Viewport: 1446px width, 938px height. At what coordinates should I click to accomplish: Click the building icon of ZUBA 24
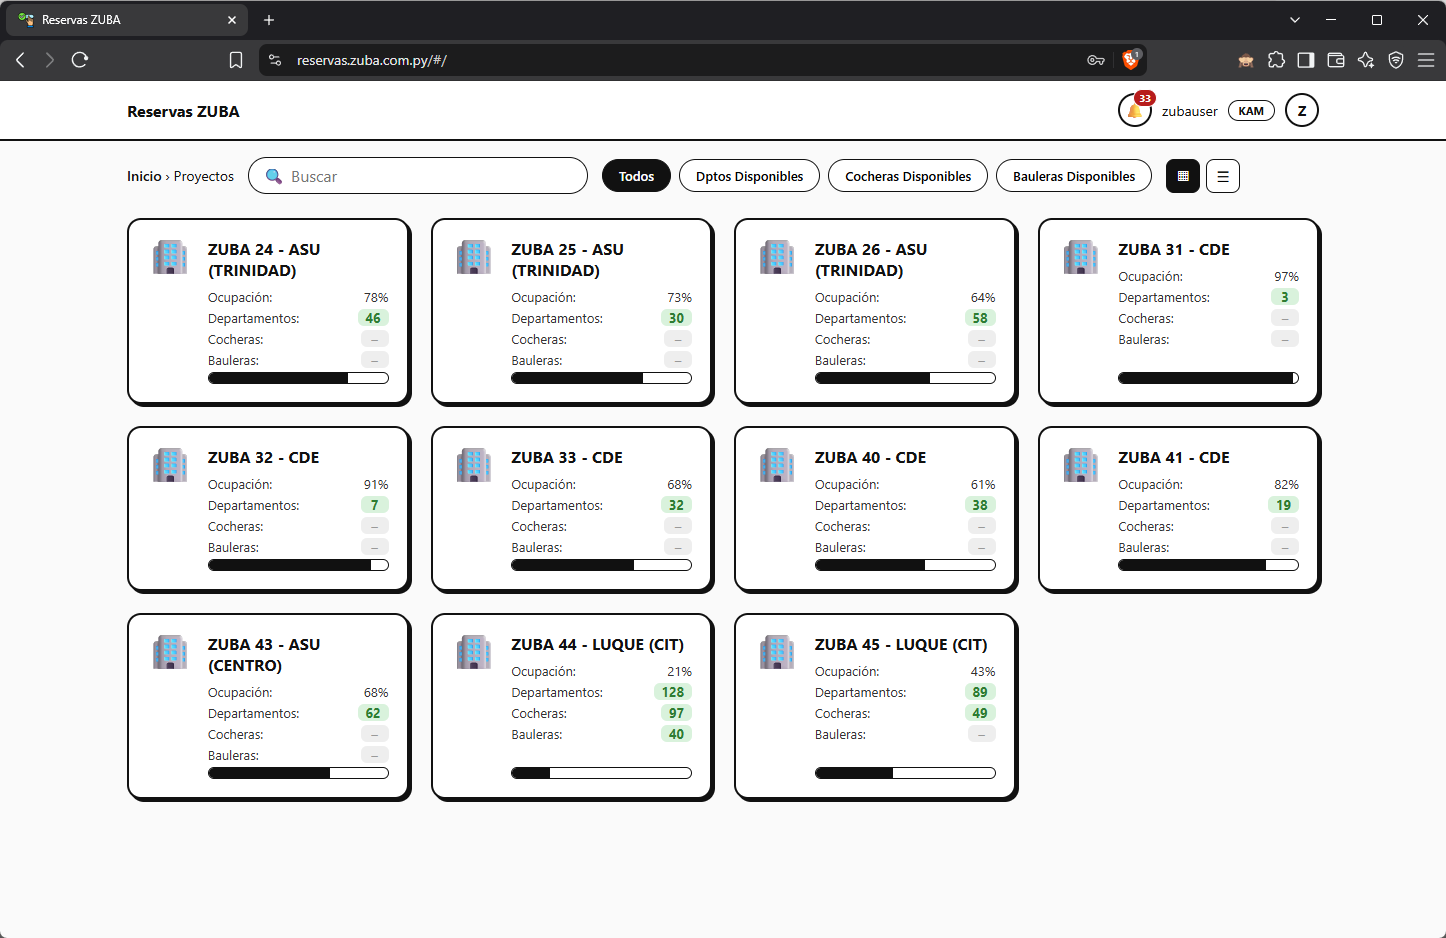tap(170, 257)
